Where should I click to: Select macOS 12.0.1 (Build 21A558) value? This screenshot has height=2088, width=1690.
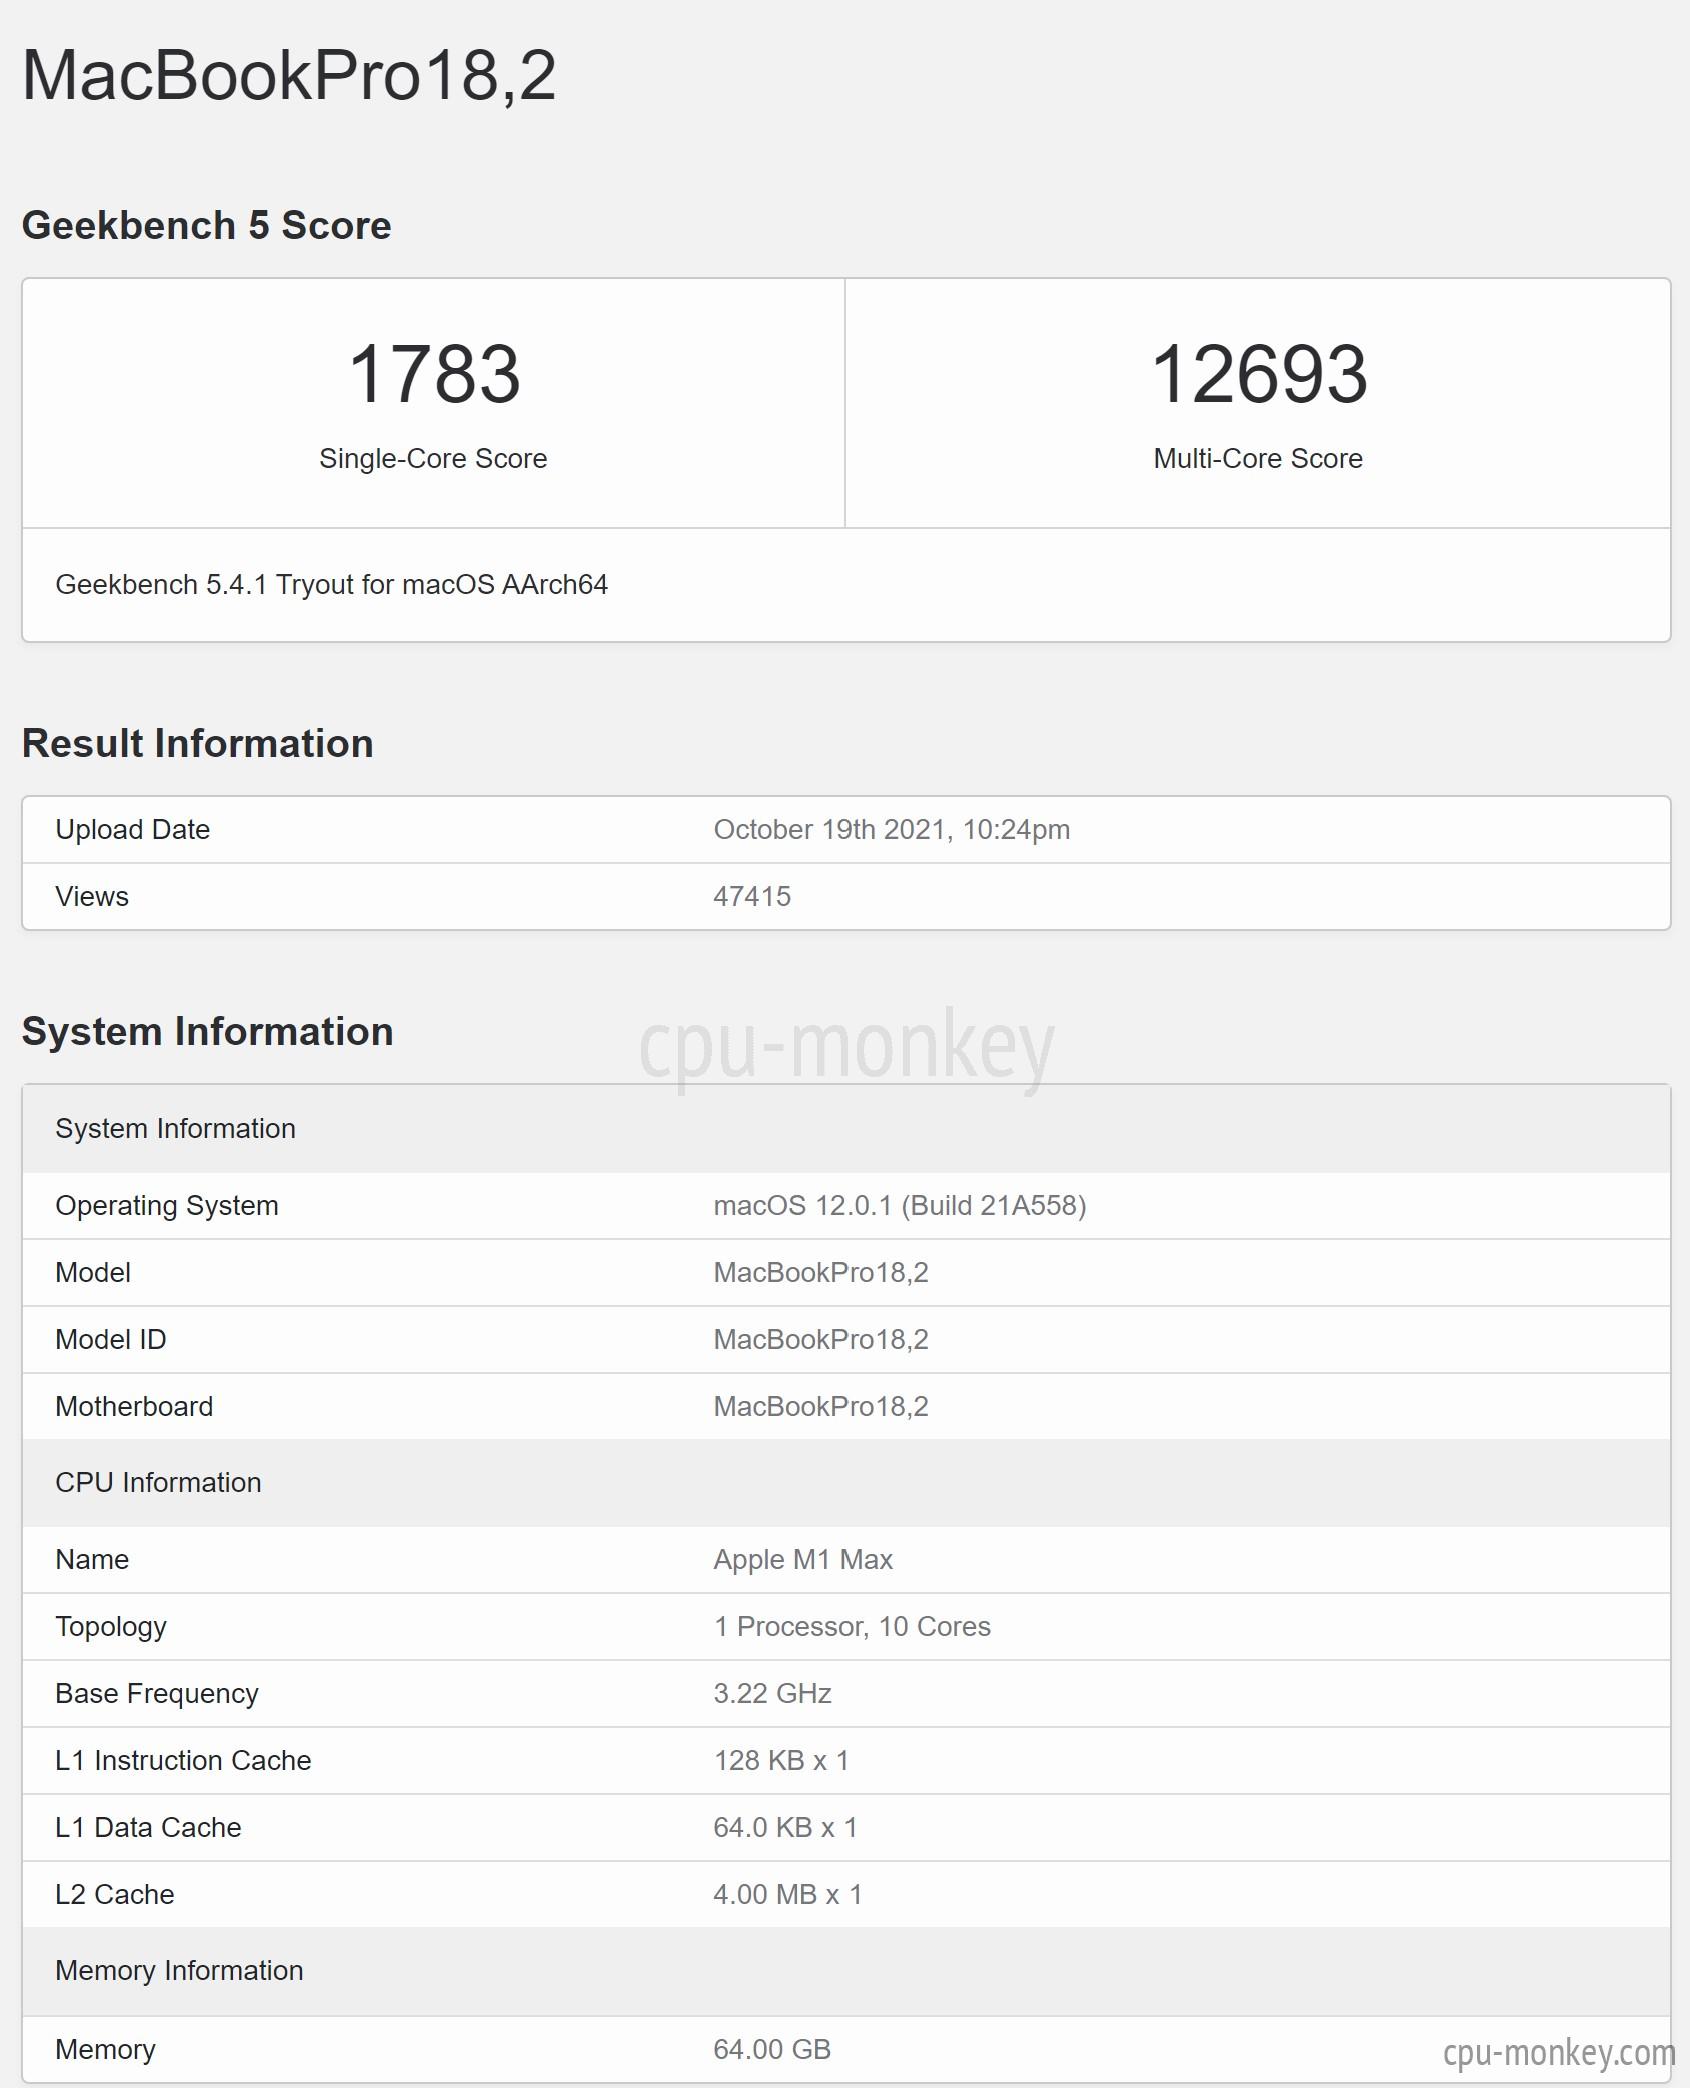pyautogui.click(x=899, y=1205)
